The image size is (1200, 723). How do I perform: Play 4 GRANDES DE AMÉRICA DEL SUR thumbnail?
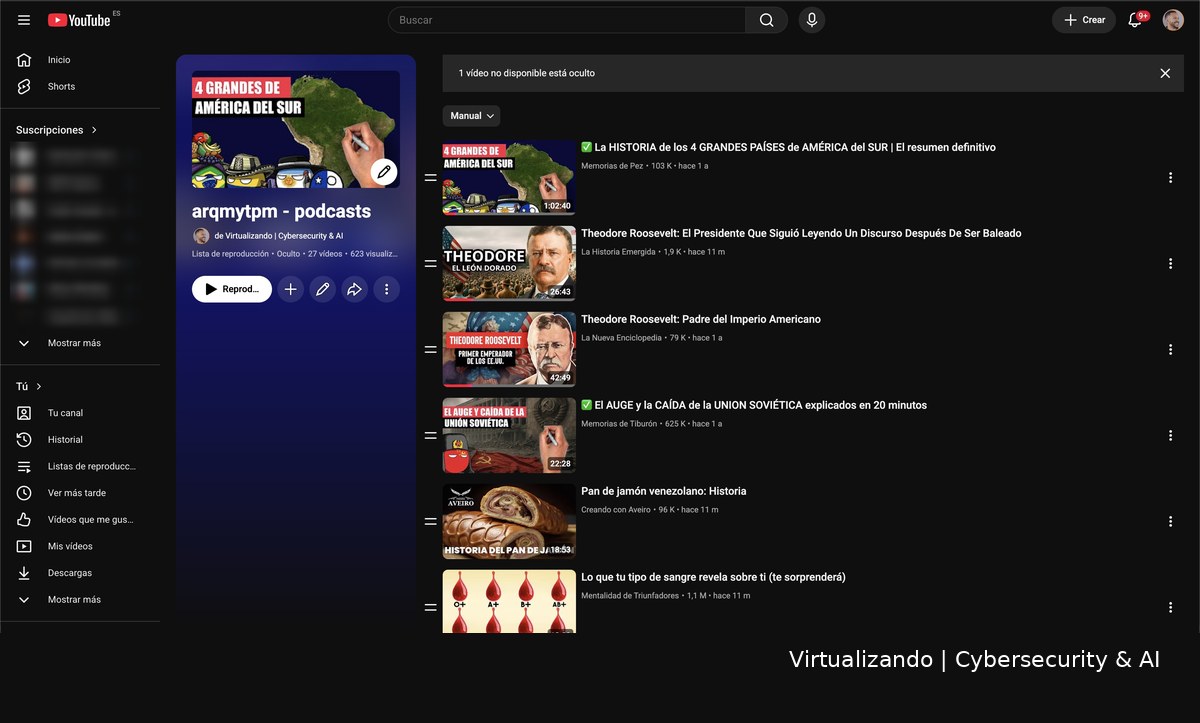509,178
